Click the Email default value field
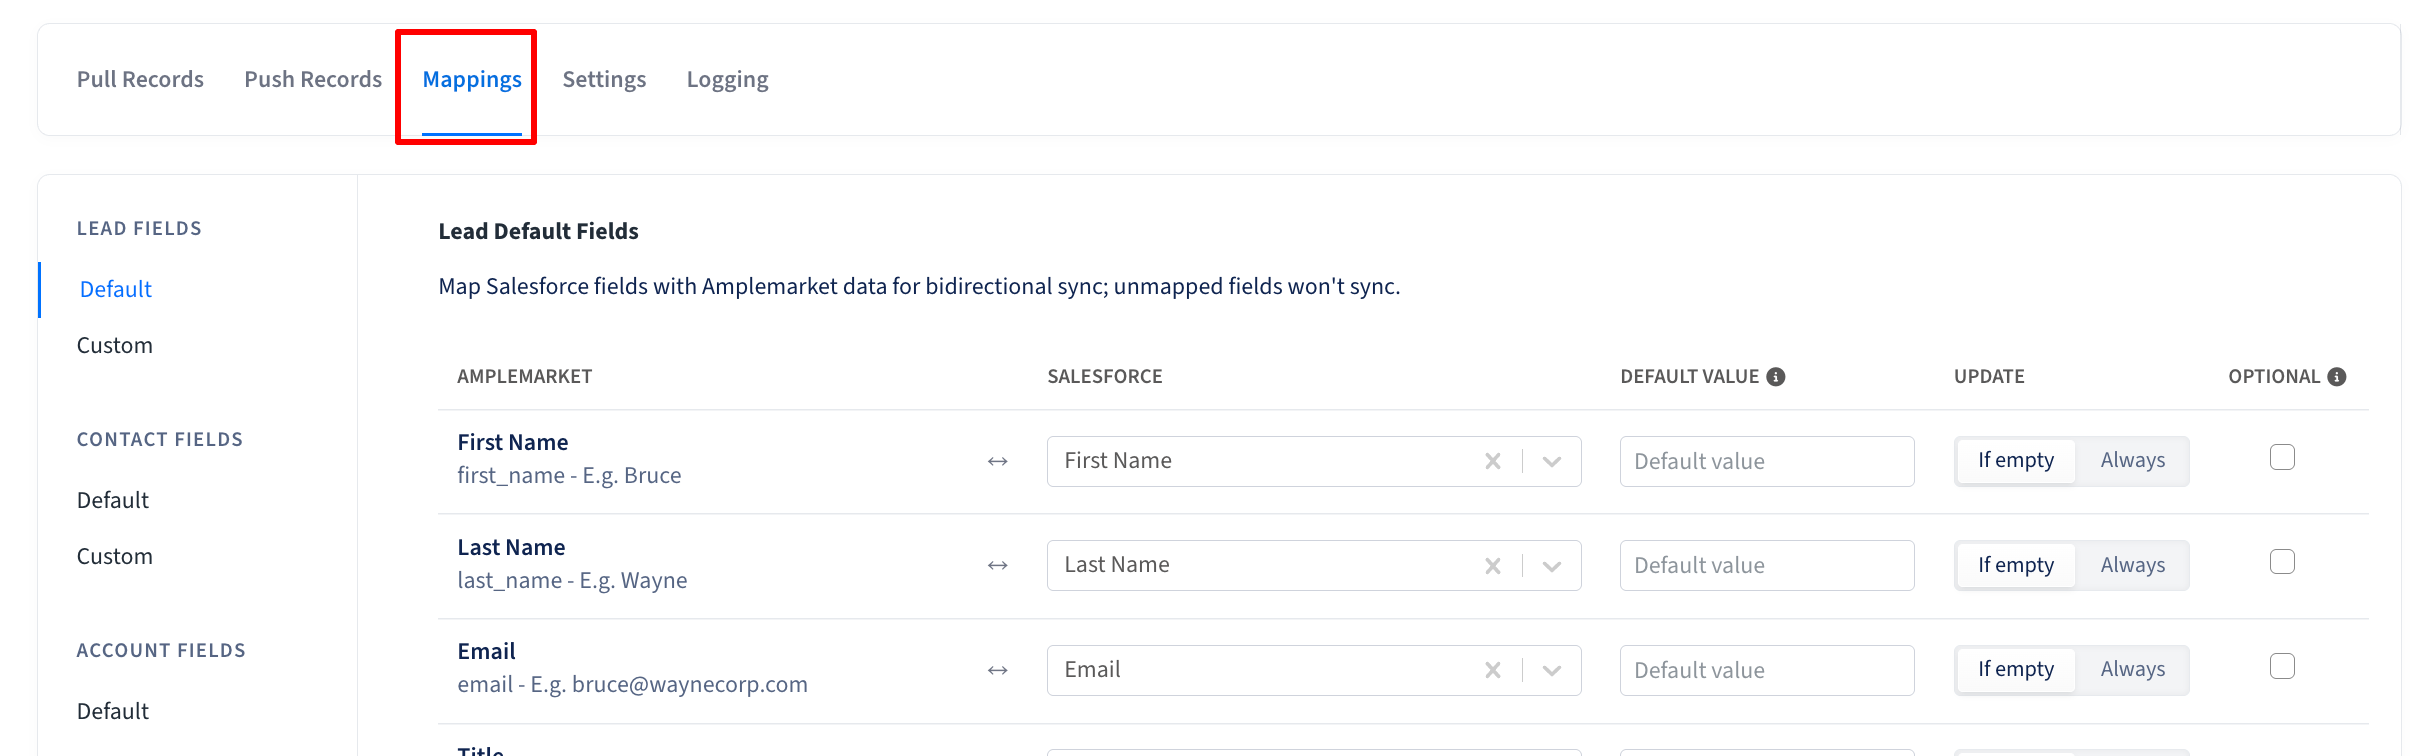The height and width of the screenshot is (756, 2420). [1767, 670]
